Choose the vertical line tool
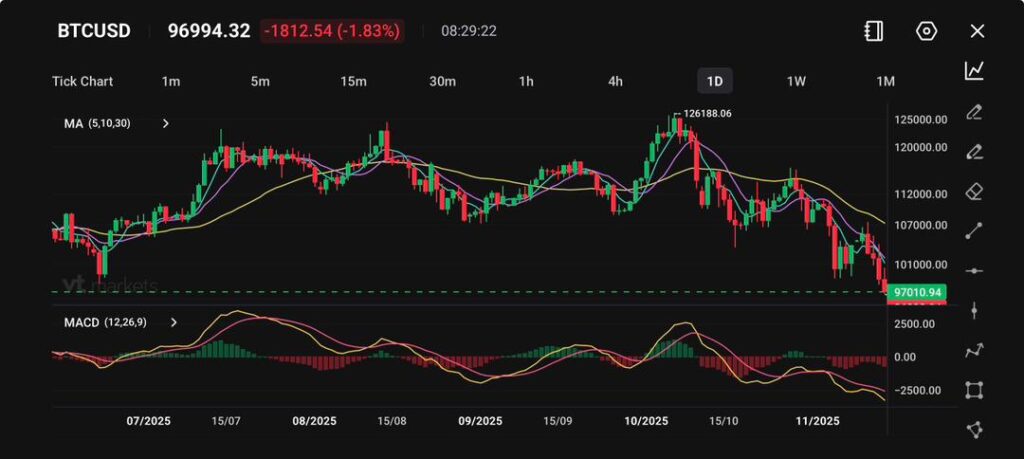This screenshot has height=459, width=1024. [974, 311]
